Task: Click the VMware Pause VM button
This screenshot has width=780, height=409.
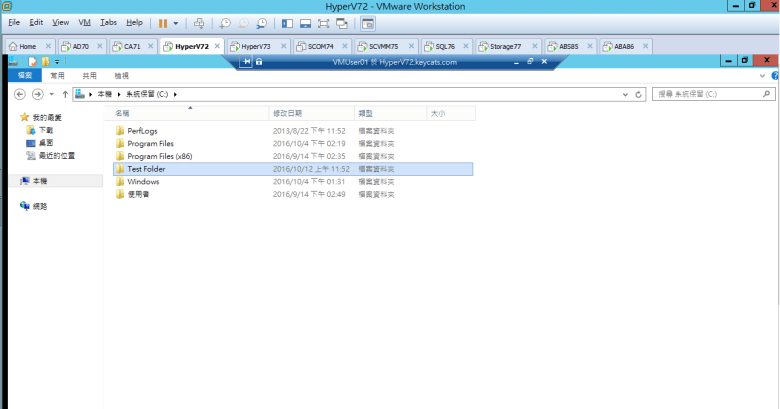Action: pos(164,22)
